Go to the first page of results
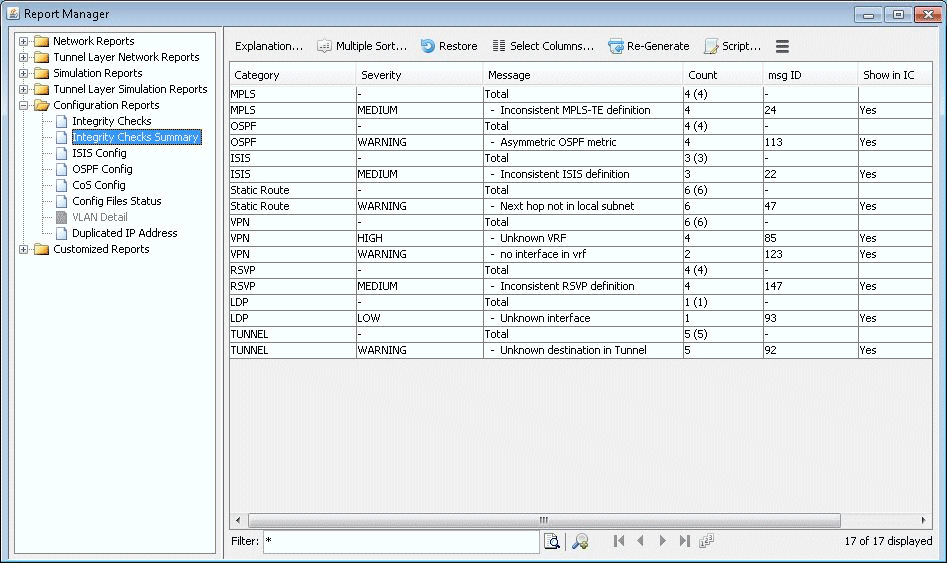This screenshot has height=563, width=947. [619, 541]
